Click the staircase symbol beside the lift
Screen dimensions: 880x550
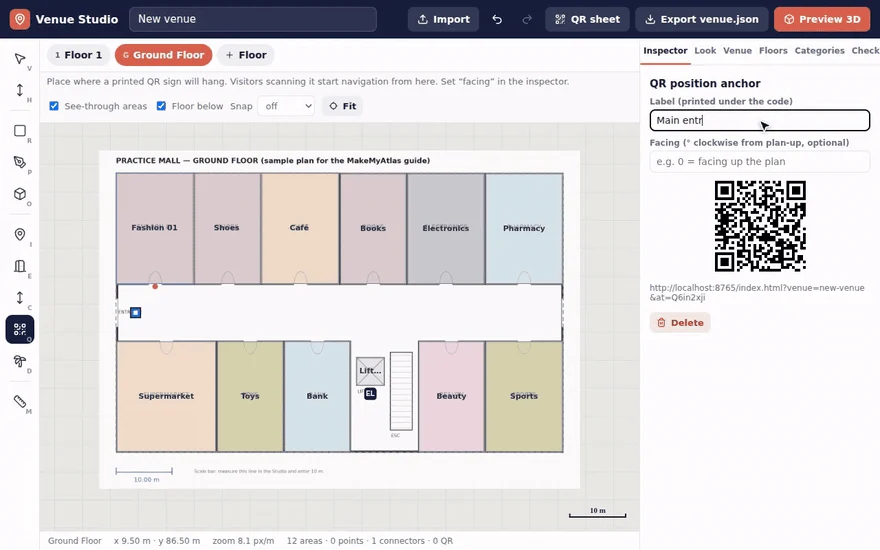click(x=401, y=391)
